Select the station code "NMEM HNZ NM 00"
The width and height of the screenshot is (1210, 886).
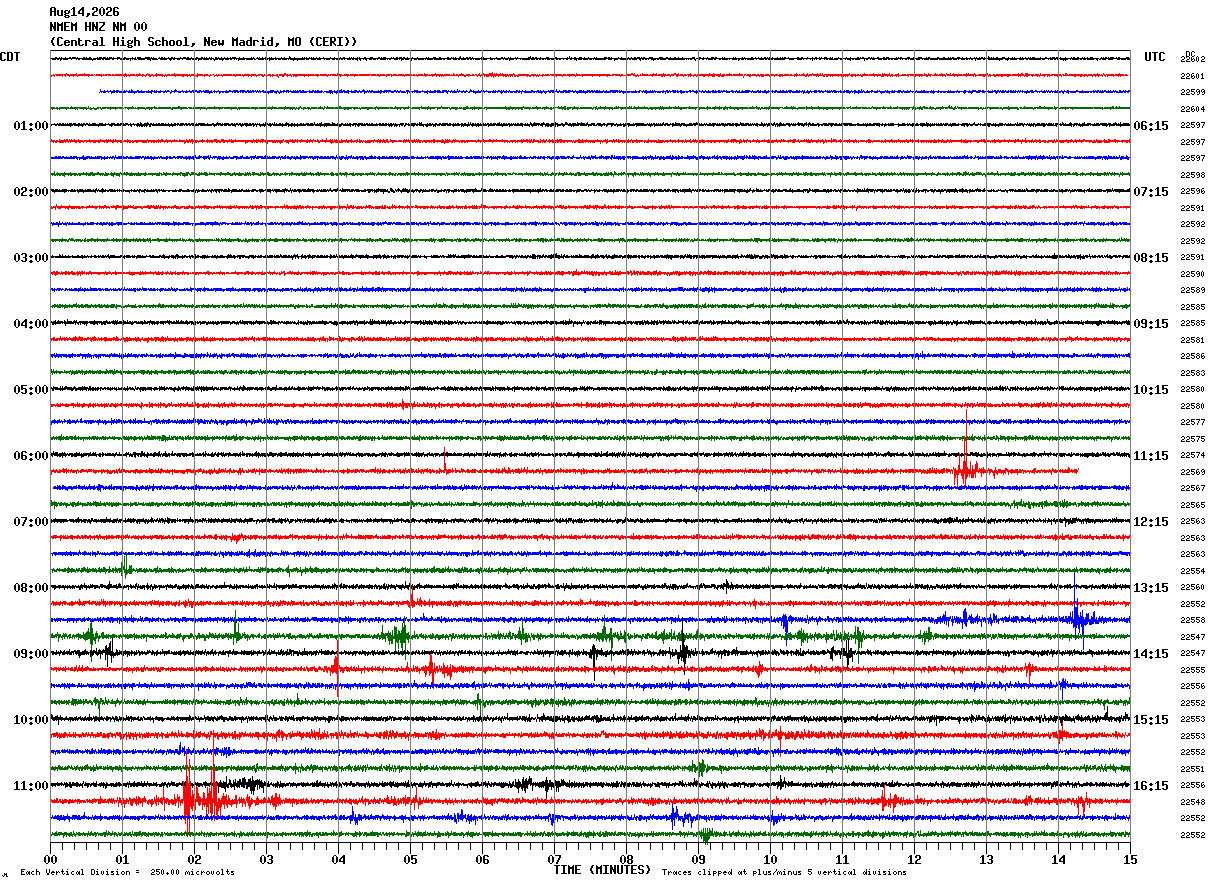tap(98, 27)
